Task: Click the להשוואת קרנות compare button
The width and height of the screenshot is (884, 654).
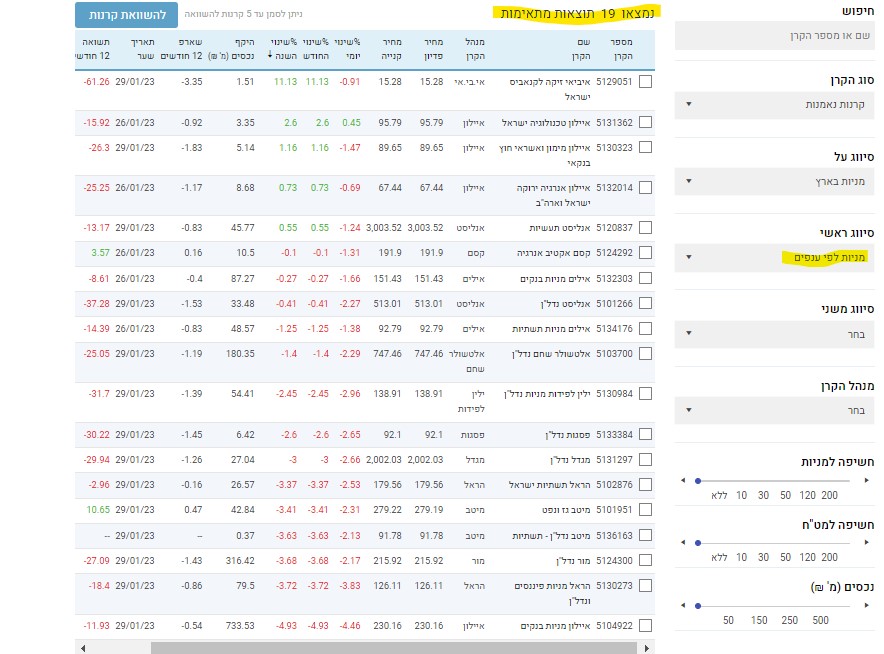Action: click(126, 15)
